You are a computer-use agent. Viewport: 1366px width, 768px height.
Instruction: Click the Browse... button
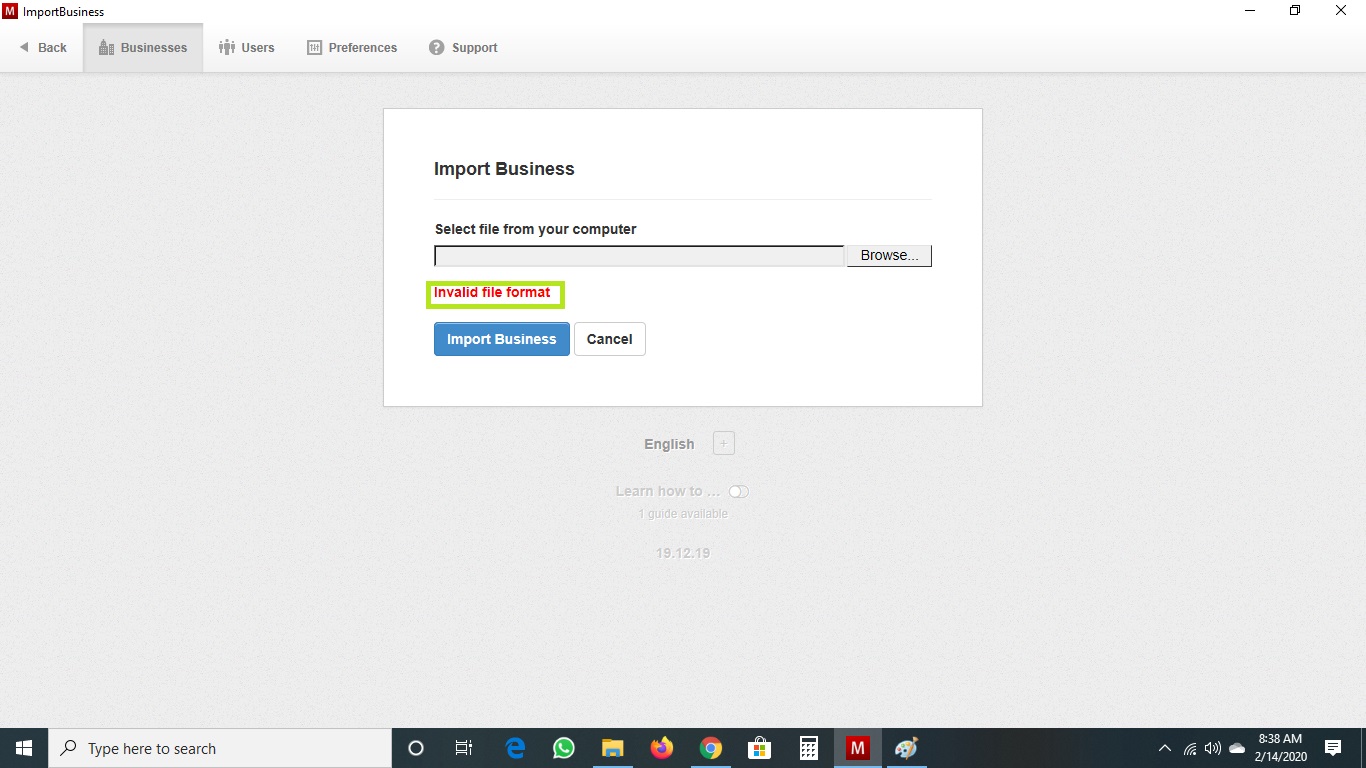tap(889, 256)
